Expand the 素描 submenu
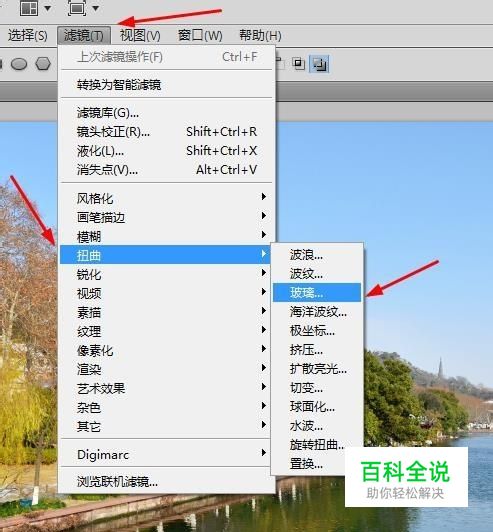The width and height of the screenshot is (493, 532). pyautogui.click(x=165, y=311)
